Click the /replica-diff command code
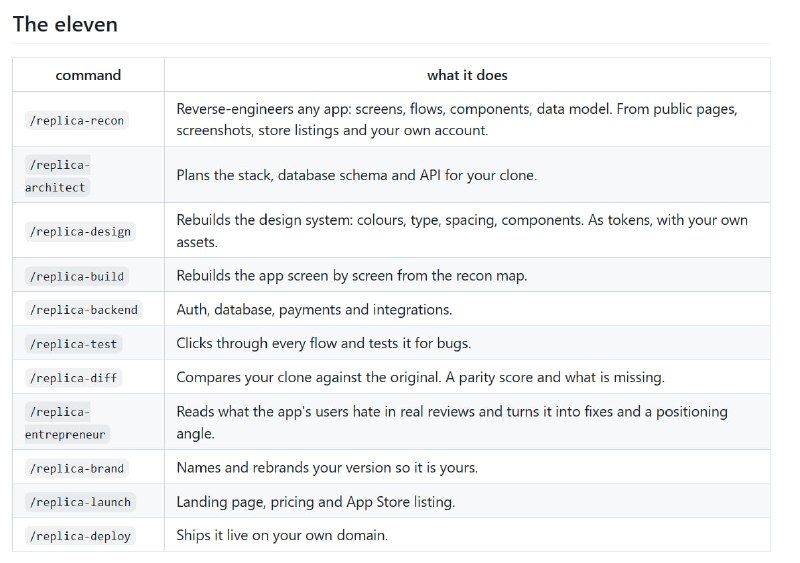 [x=73, y=378]
